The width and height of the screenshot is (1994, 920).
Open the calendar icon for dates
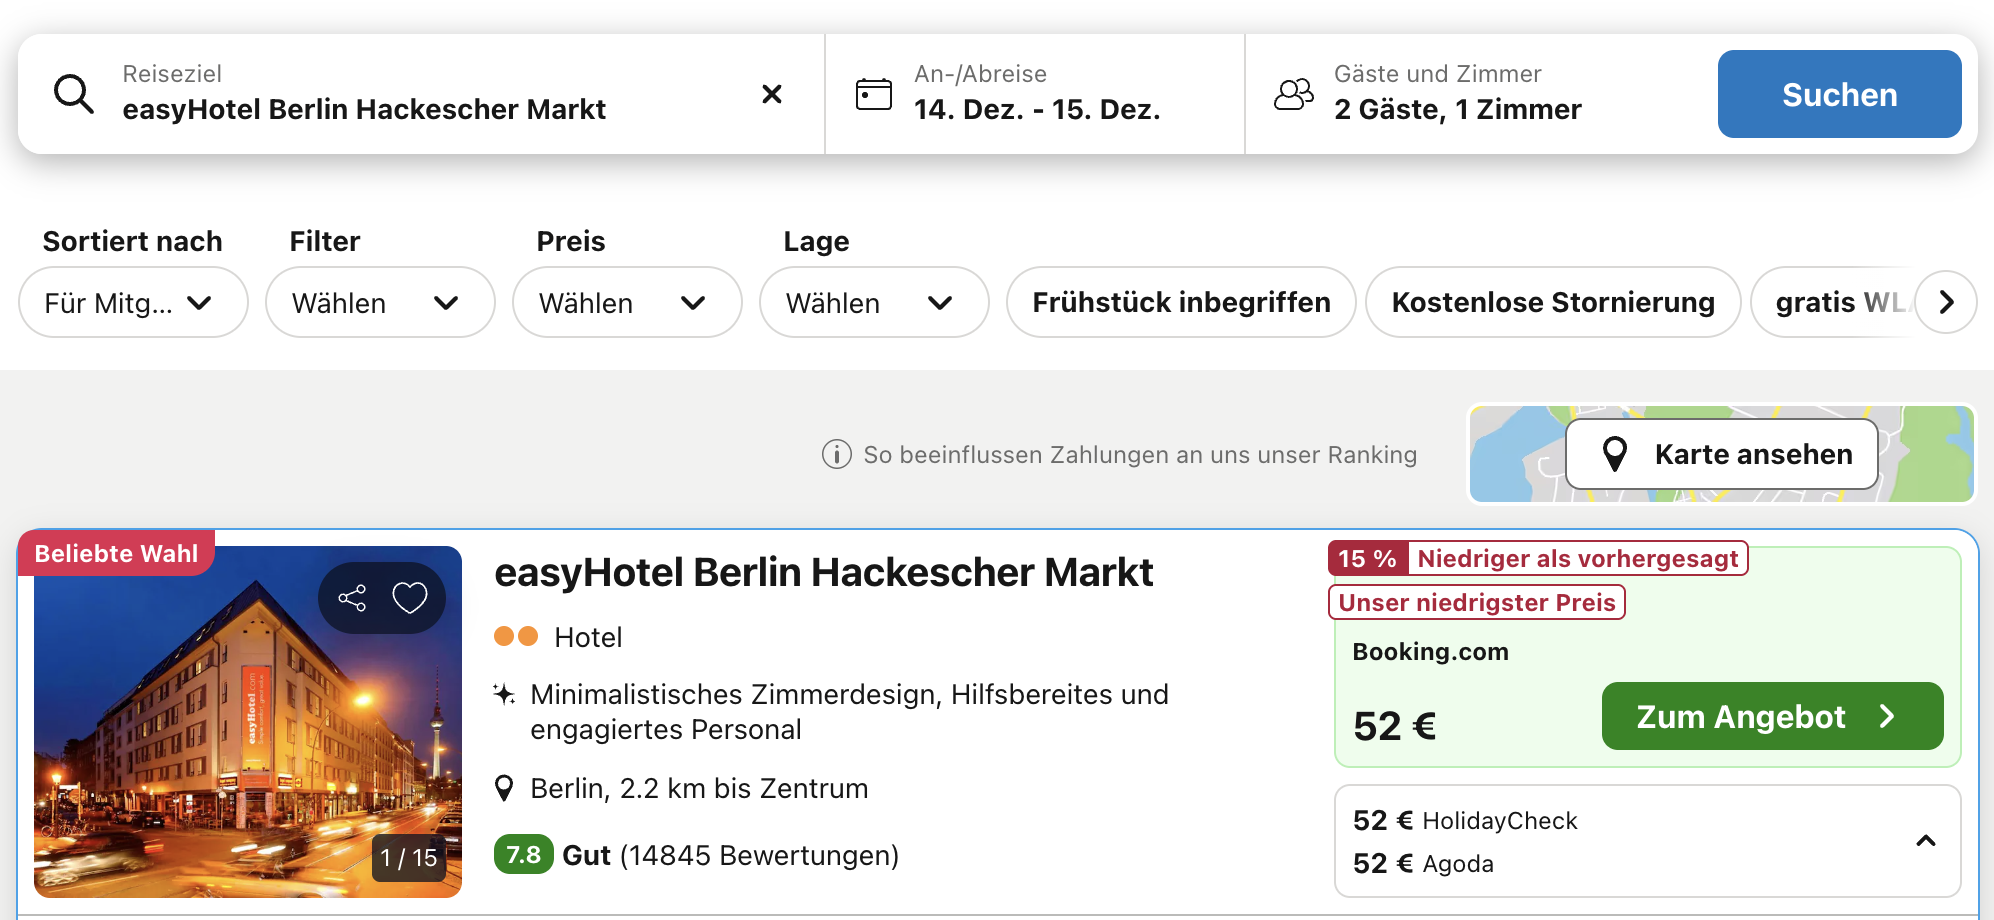pyautogui.click(x=874, y=94)
